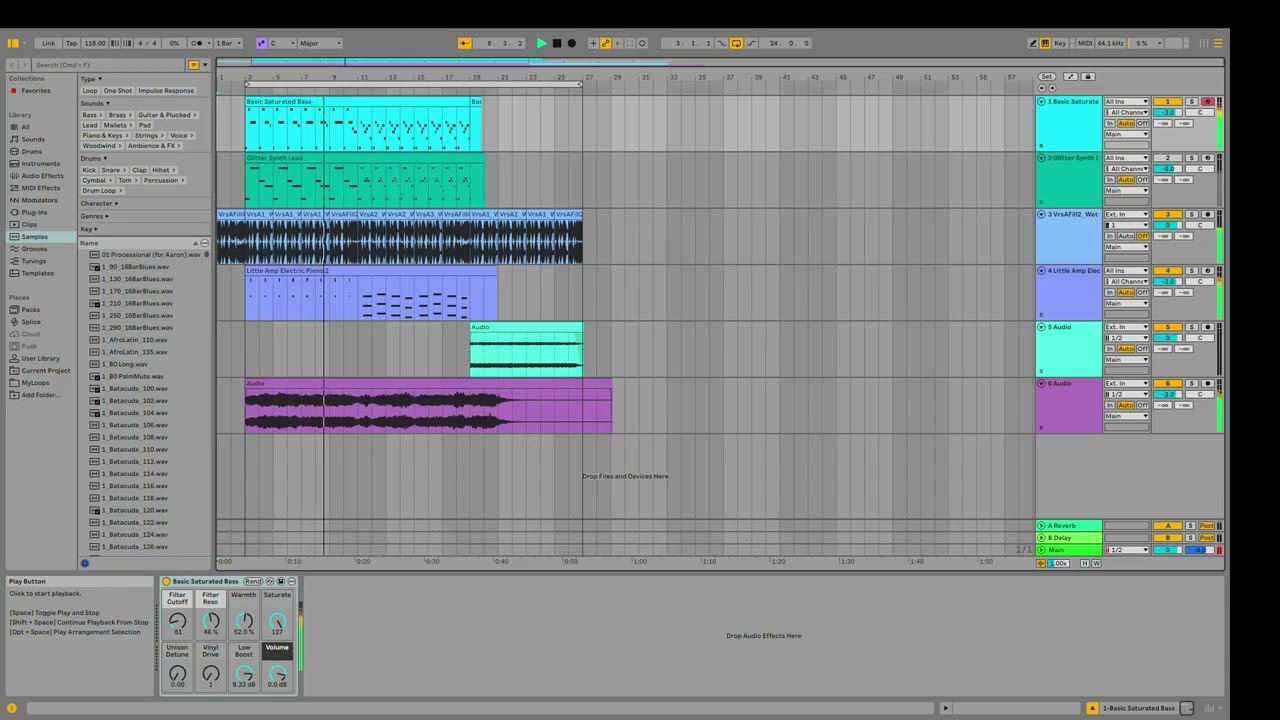Click track 3's pan control
1280x720 pixels.
(1199, 226)
